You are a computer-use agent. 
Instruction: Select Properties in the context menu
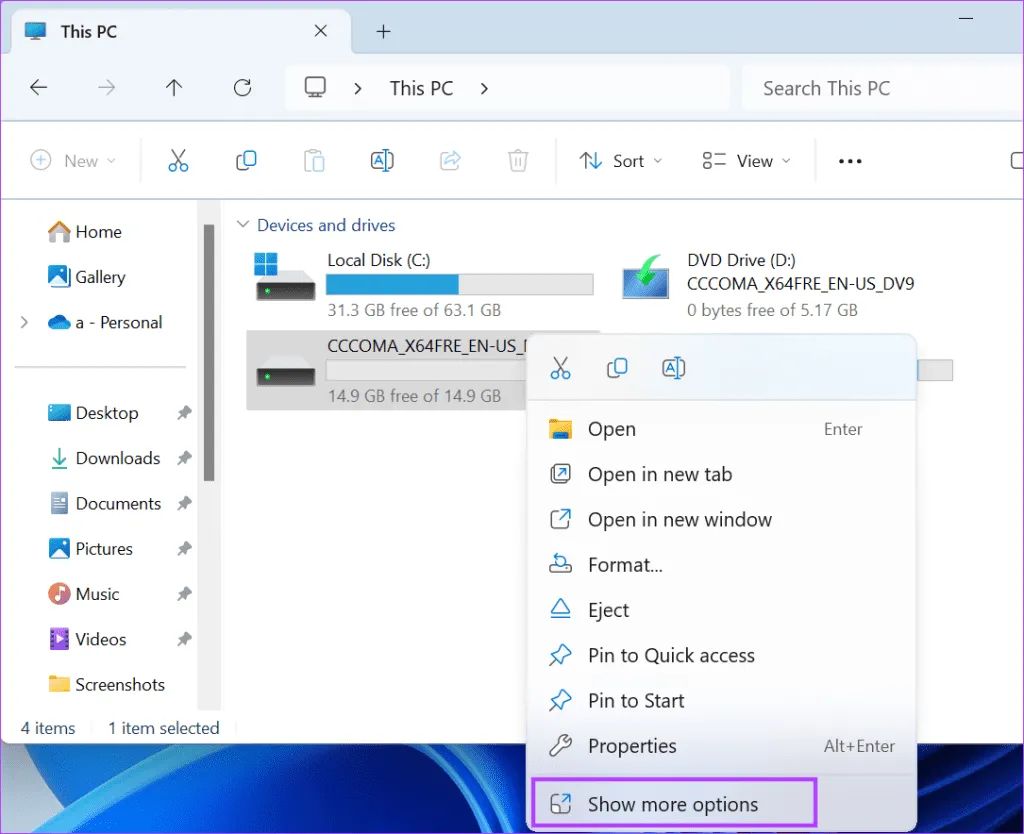click(632, 746)
